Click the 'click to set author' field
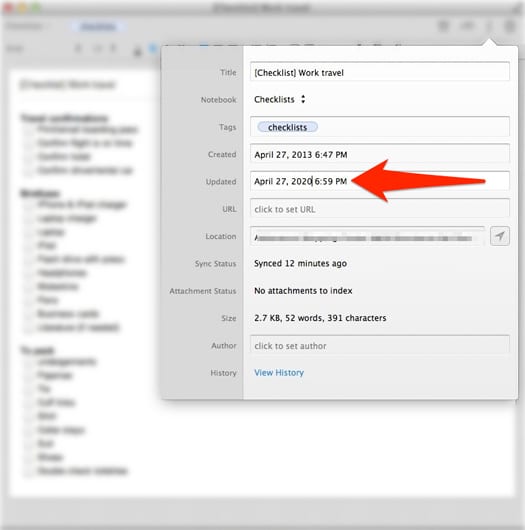 380,345
